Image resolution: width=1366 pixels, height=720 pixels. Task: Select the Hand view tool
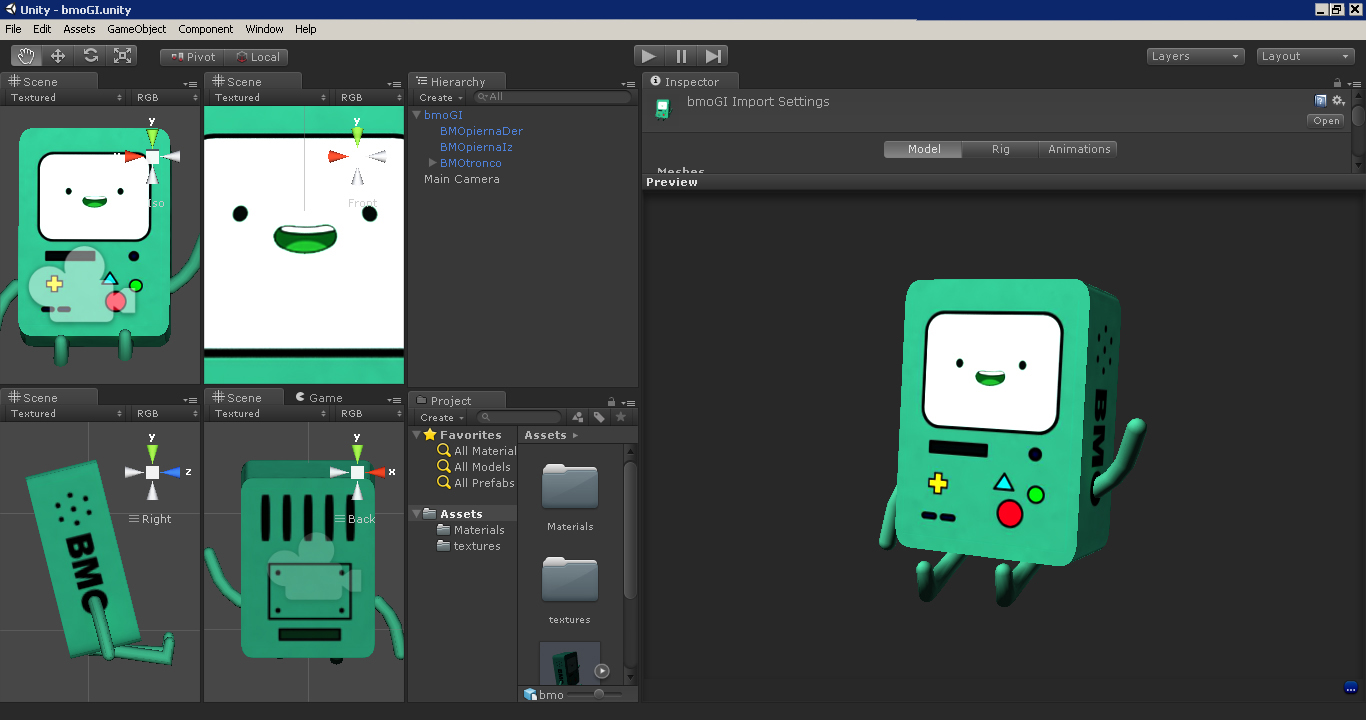click(26, 56)
